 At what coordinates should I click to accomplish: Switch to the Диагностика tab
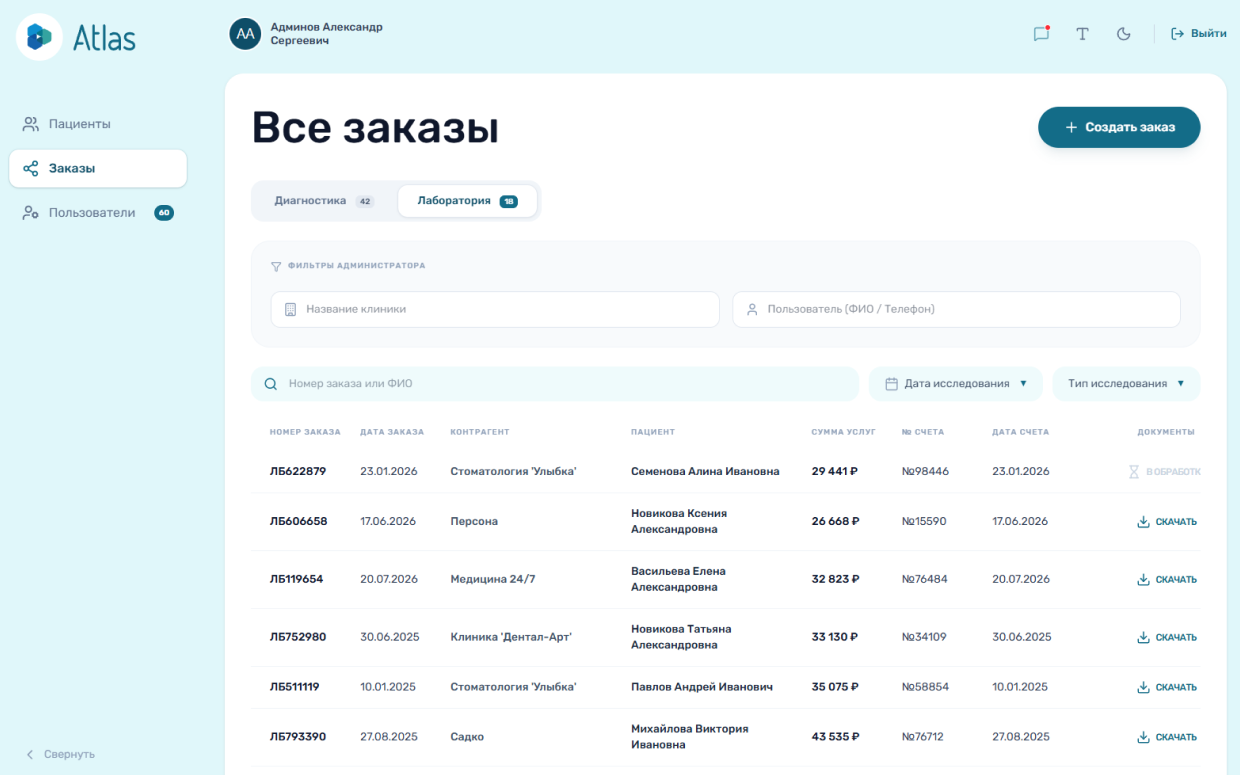323,201
